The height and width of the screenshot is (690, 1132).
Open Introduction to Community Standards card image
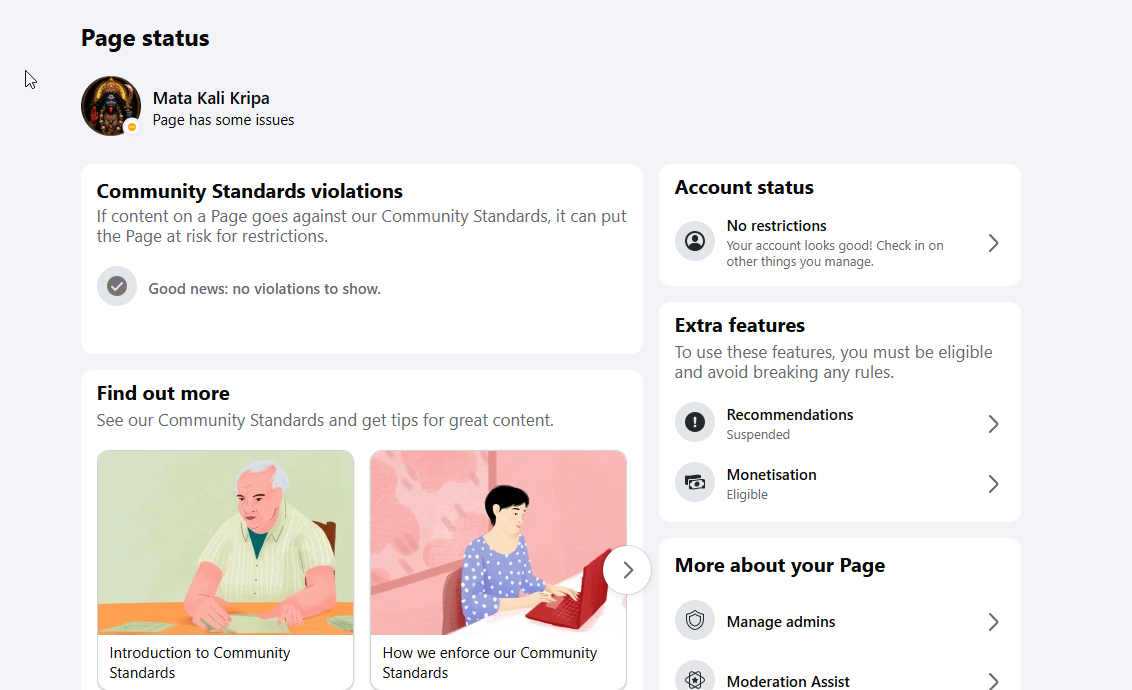click(x=225, y=543)
